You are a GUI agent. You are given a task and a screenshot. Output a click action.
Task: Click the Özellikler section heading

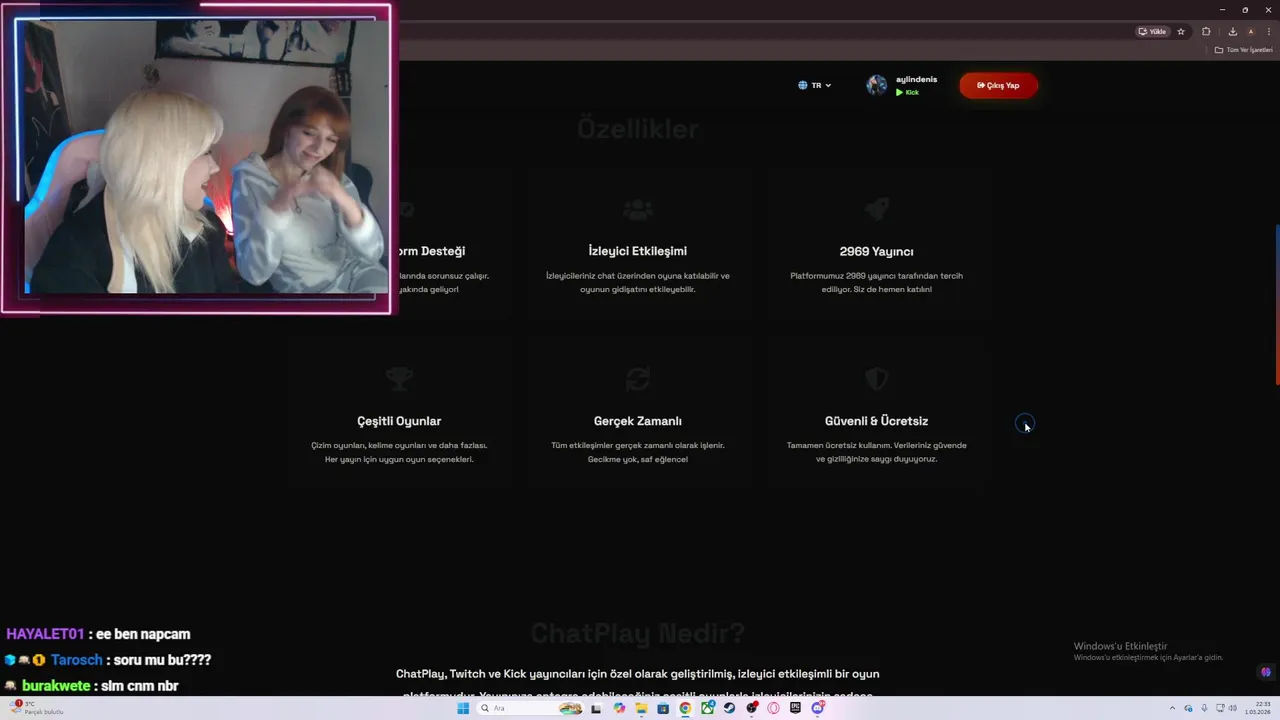tap(638, 129)
